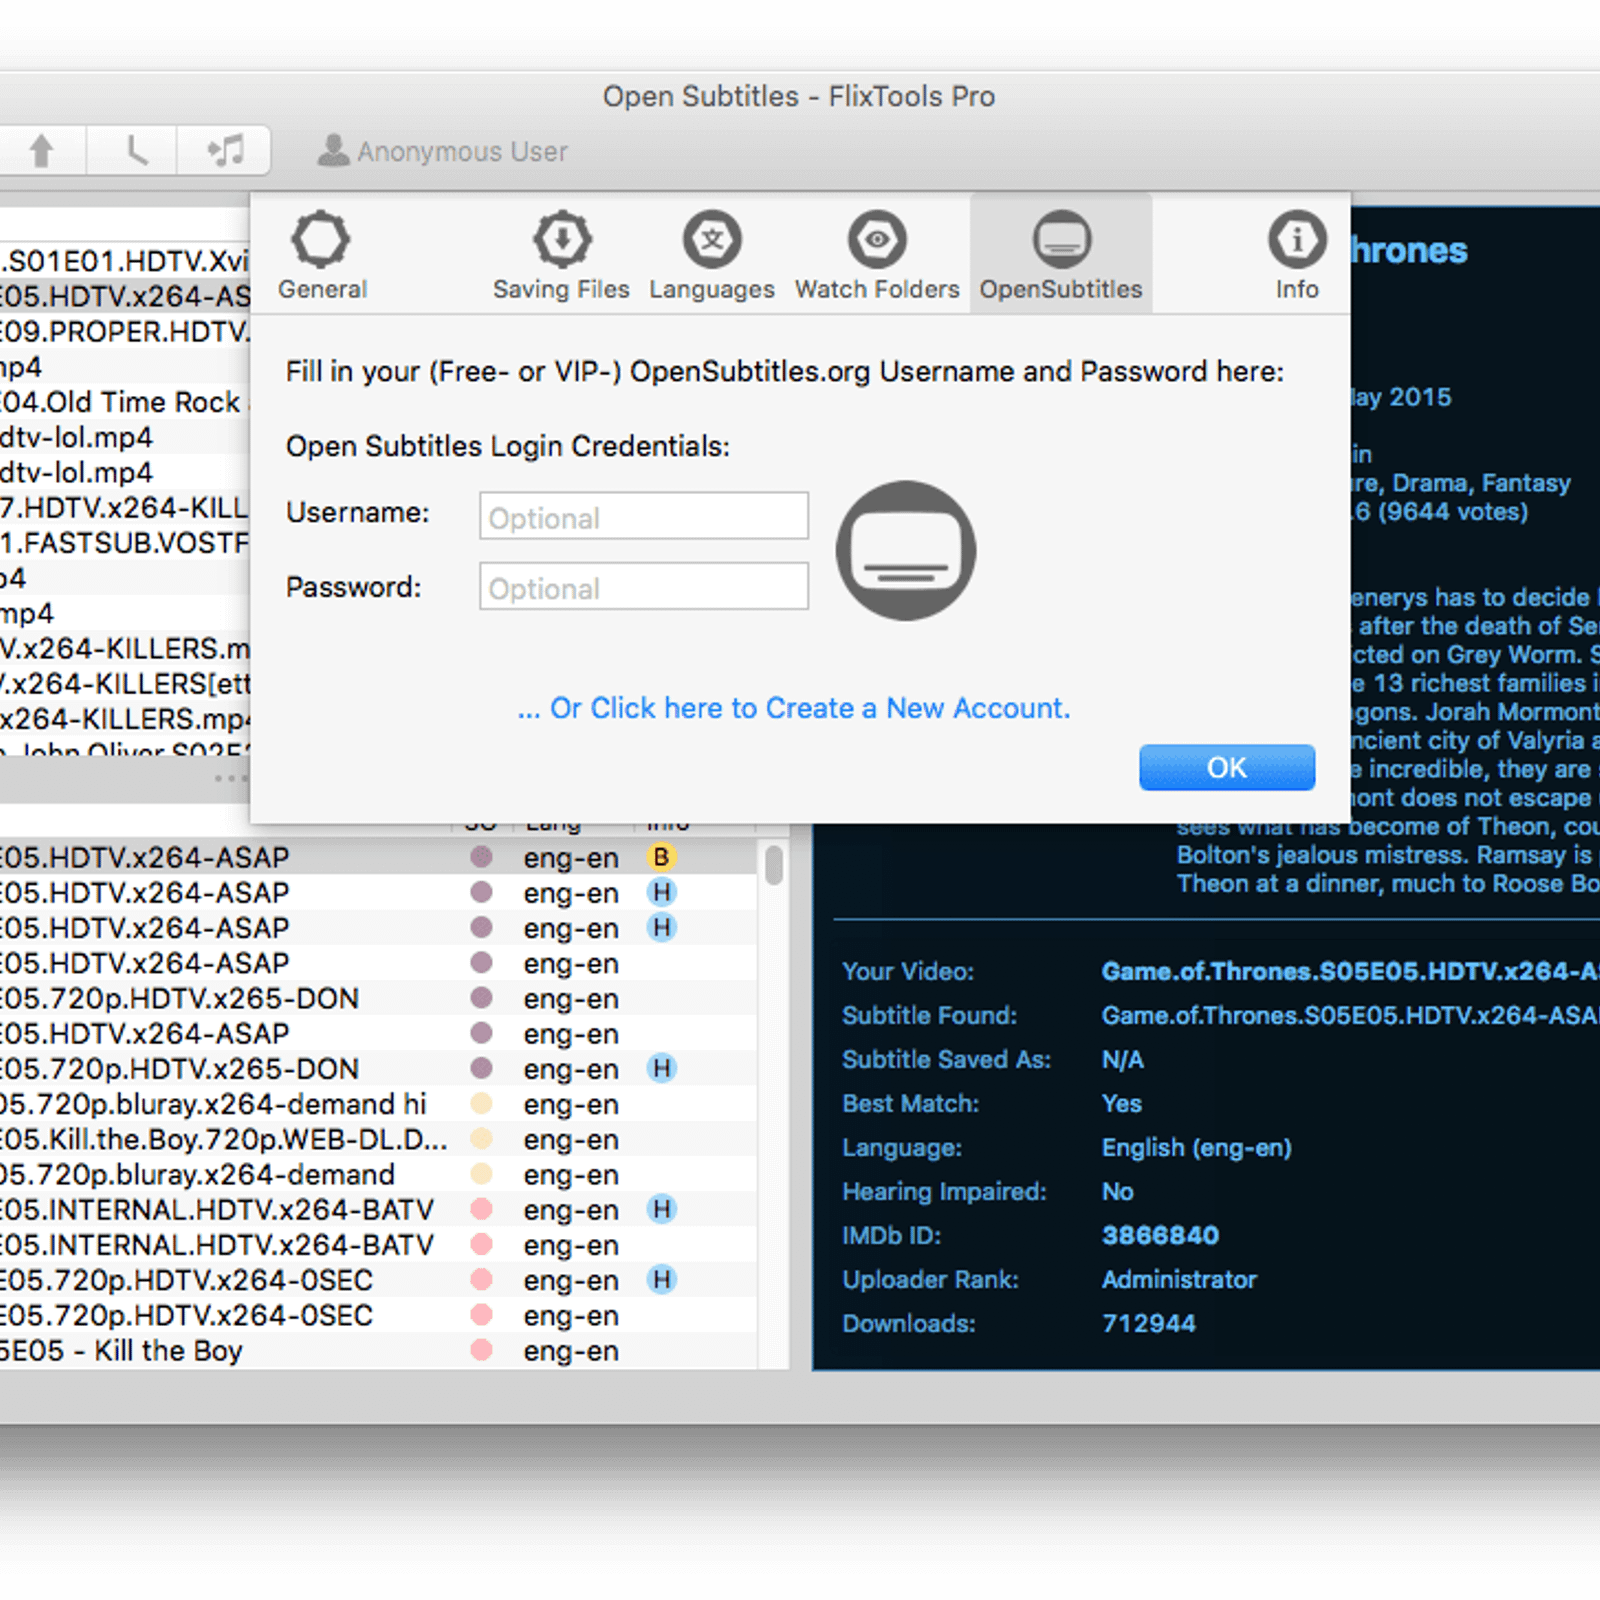Click H badge on third HDTV.x264-ASAP row
Image resolution: width=1600 pixels, height=1600 pixels.
click(x=661, y=927)
